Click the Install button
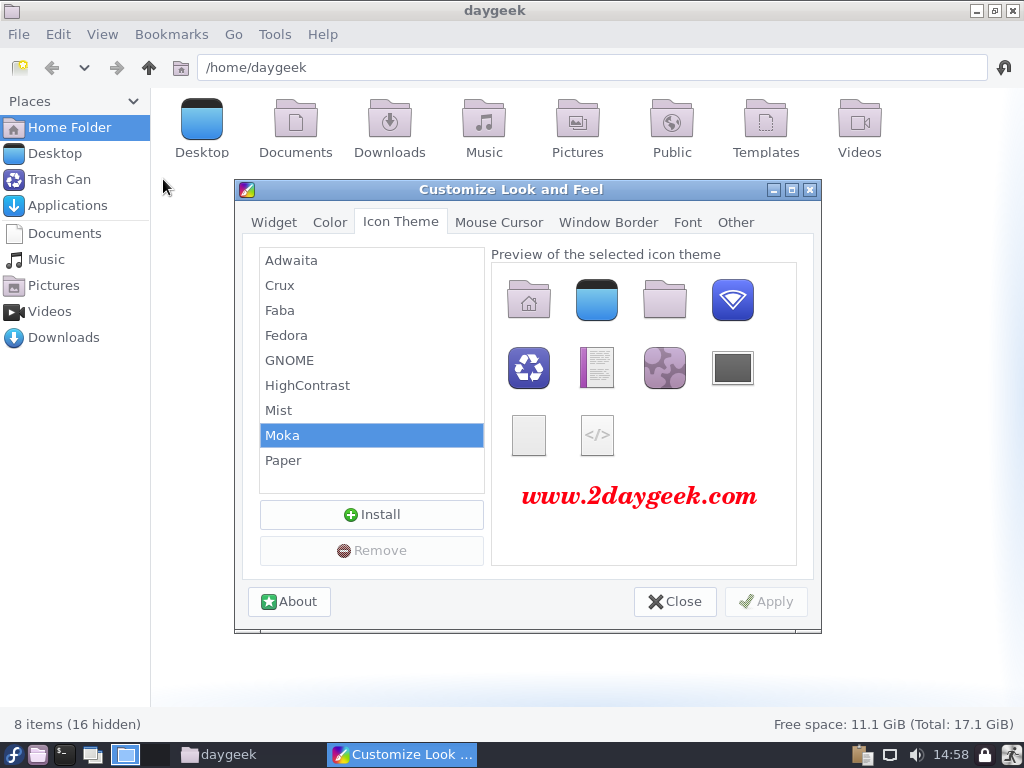The image size is (1024, 768). coord(372,515)
